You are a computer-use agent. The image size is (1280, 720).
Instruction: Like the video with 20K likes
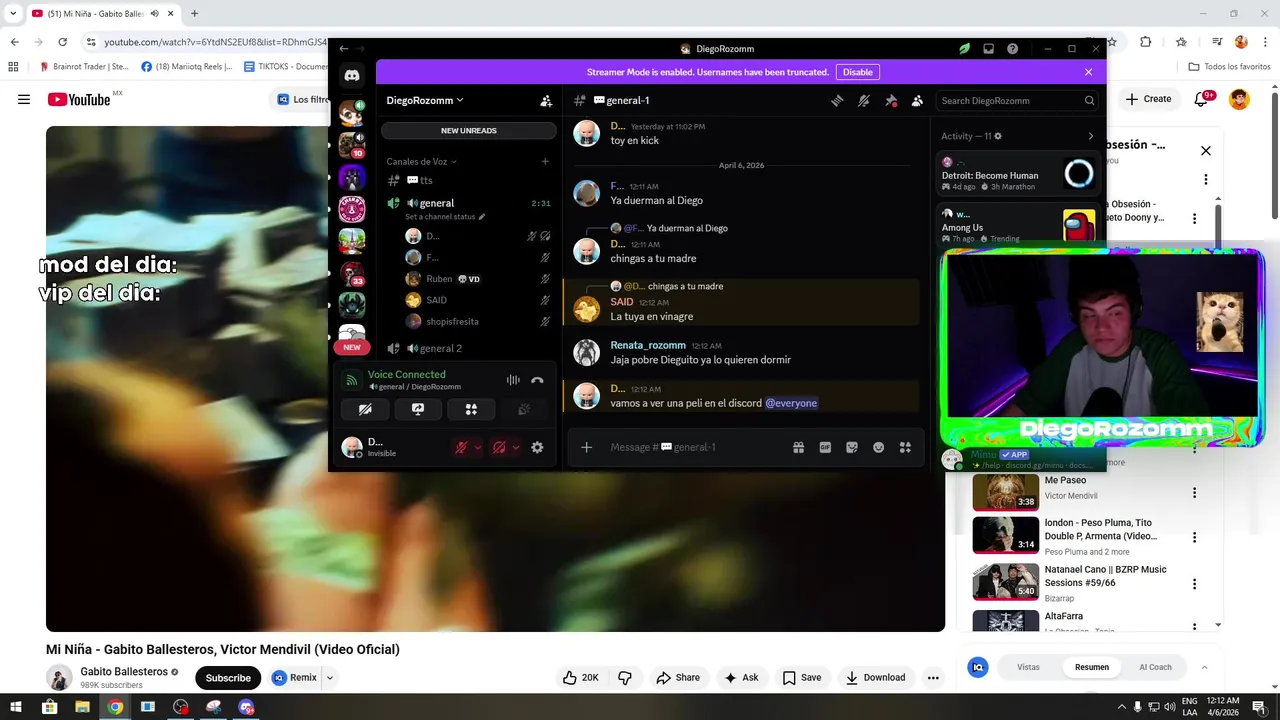coord(581,678)
